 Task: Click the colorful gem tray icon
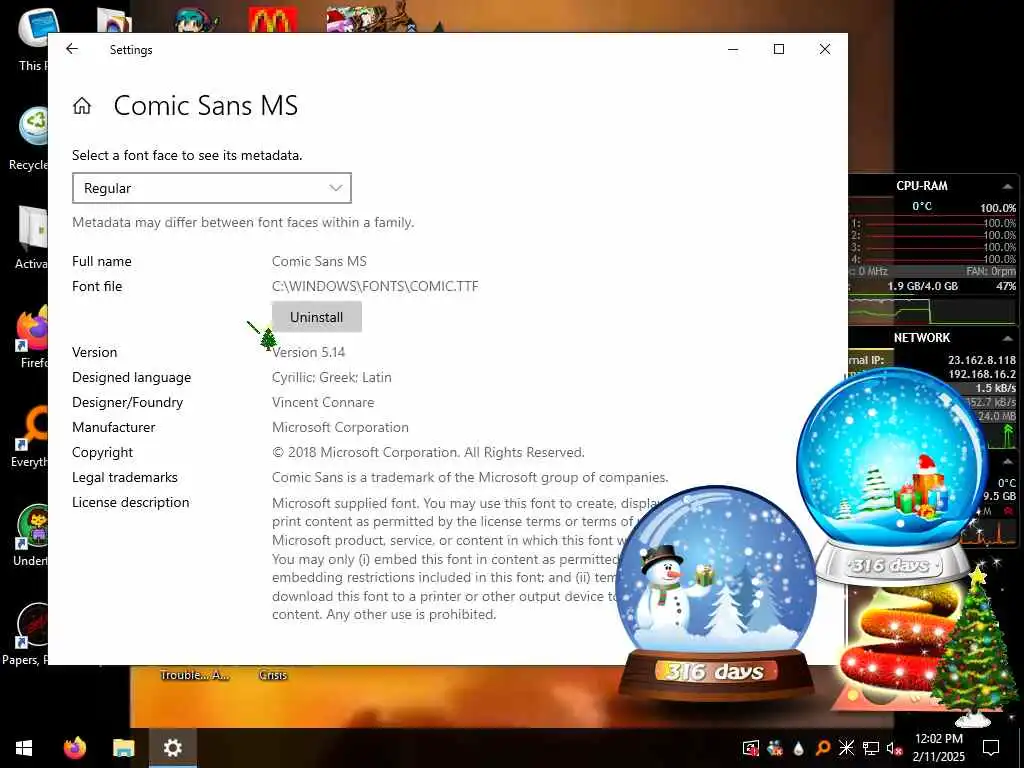pyautogui.click(x=775, y=748)
